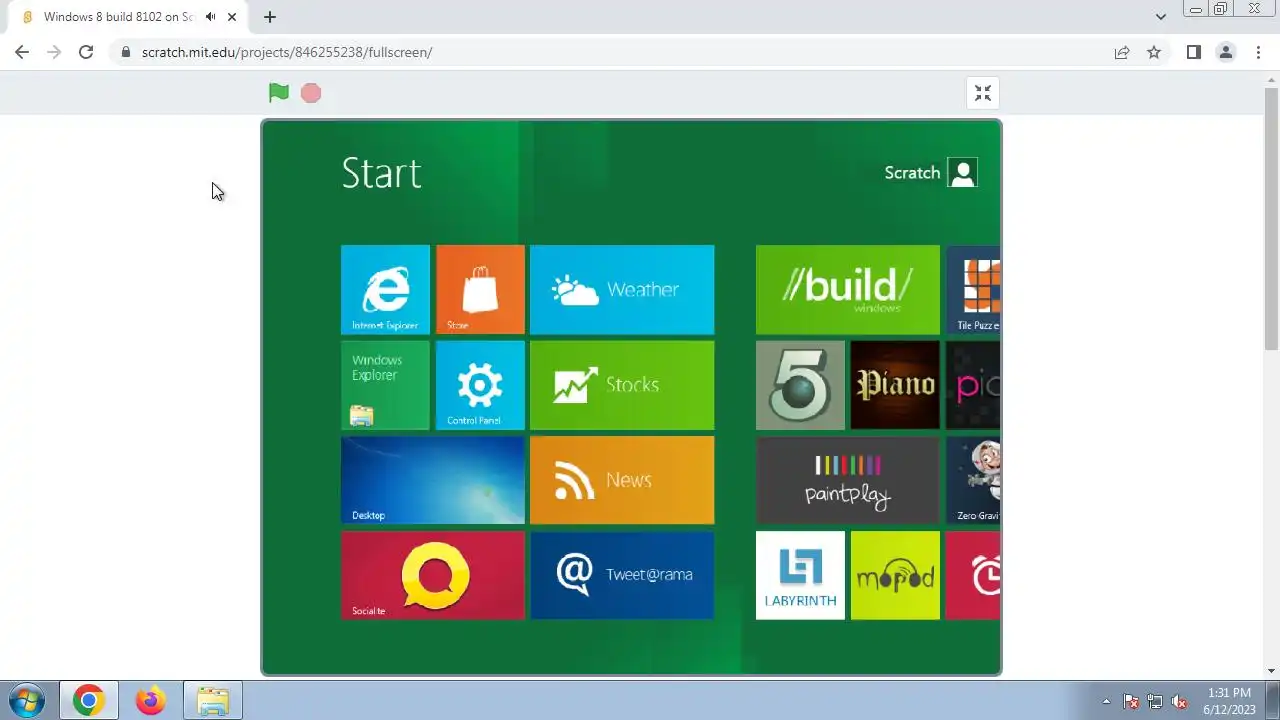Reload the Scratch page
This screenshot has height=720, width=1280.
pyautogui.click(x=86, y=52)
